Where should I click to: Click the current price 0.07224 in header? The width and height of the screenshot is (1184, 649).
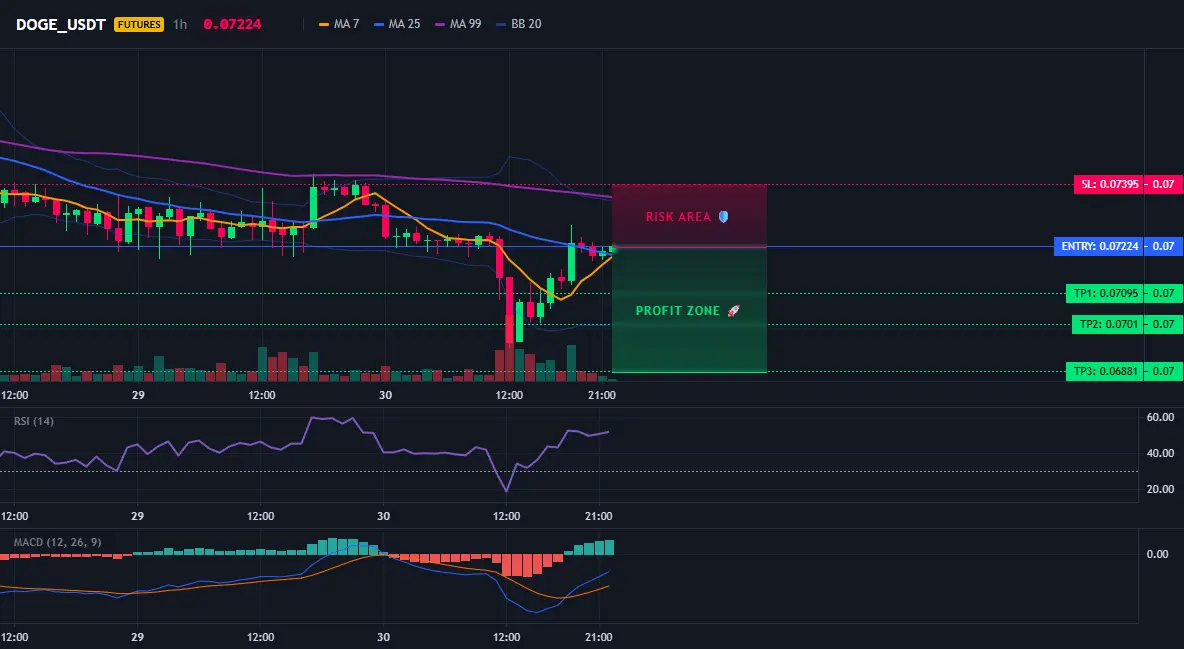232,24
